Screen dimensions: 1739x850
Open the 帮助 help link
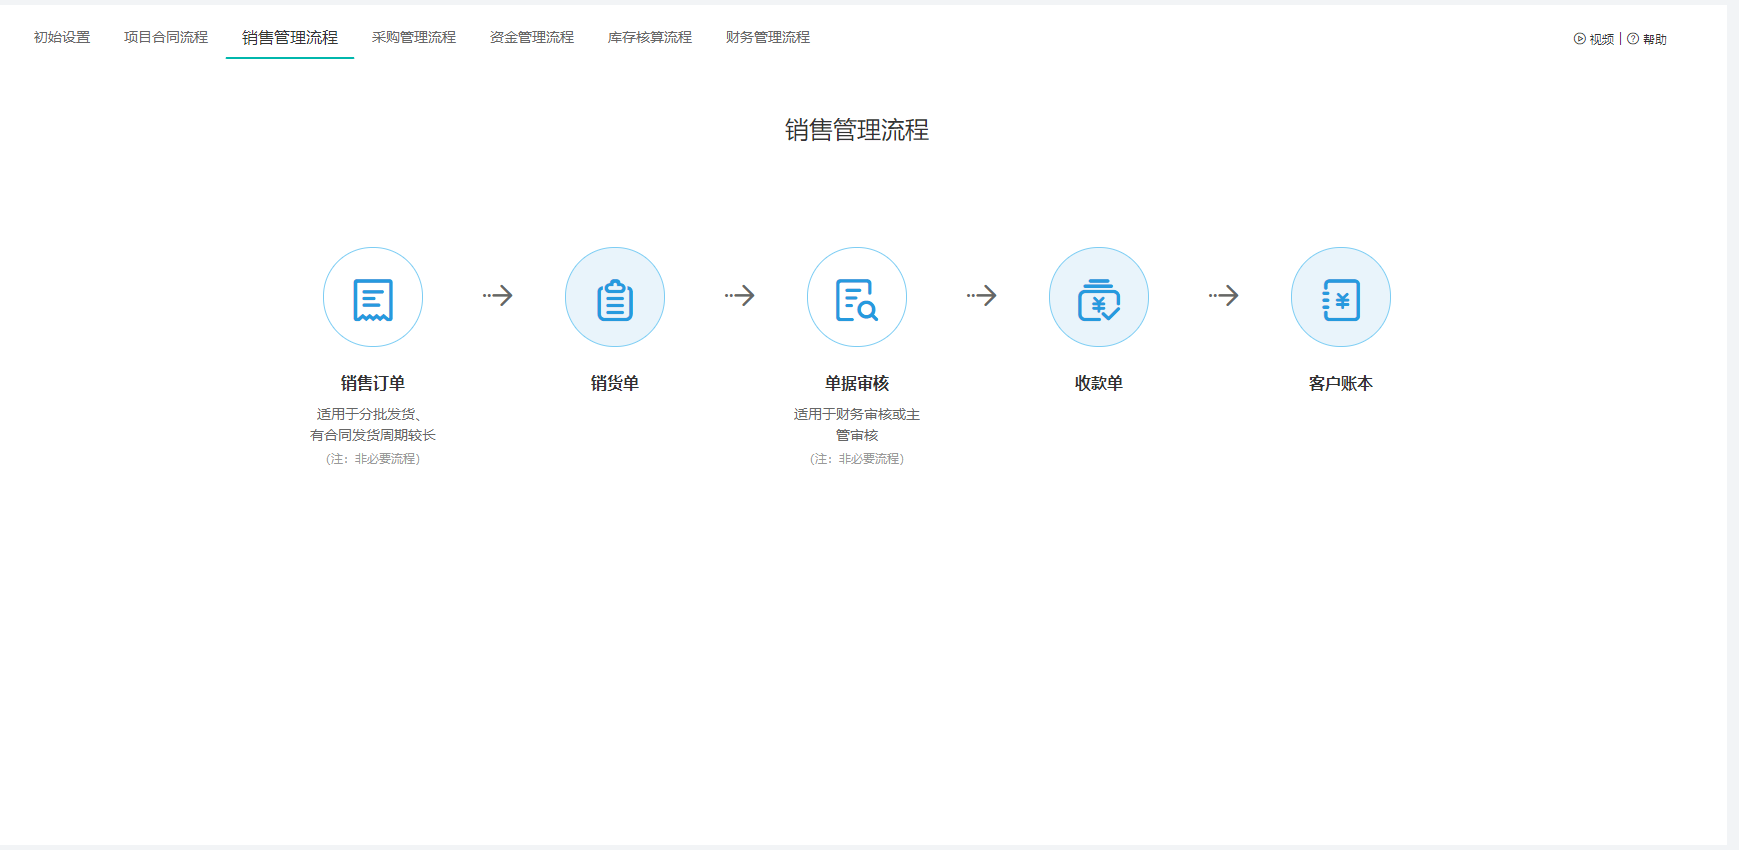[1647, 39]
